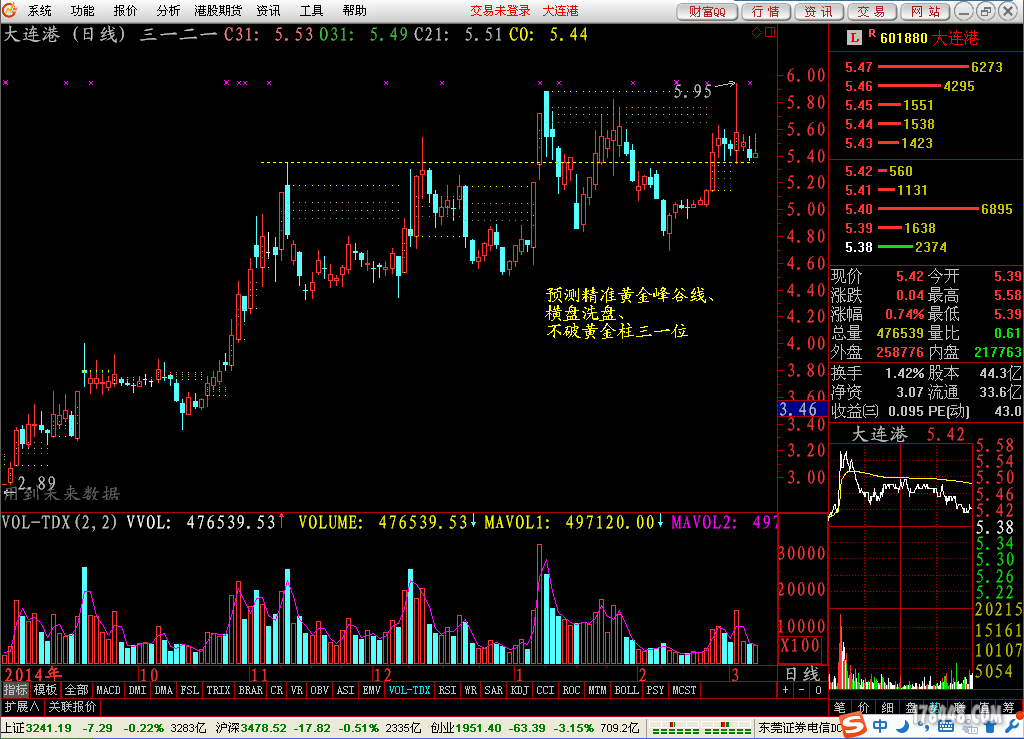Select the 模板 tab

pyautogui.click(x=45, y=690)
